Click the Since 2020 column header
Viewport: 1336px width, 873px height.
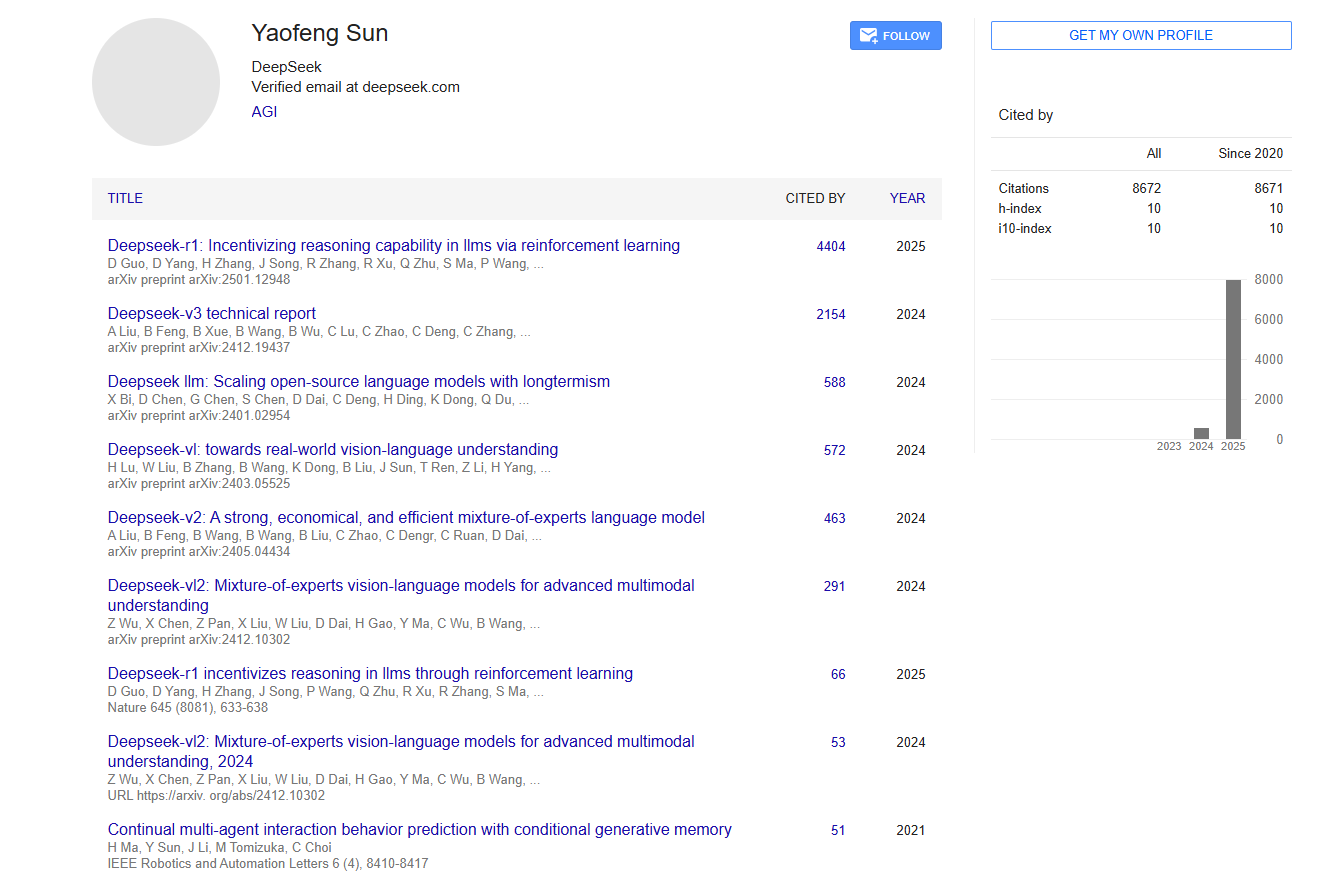click(1250, 153)
